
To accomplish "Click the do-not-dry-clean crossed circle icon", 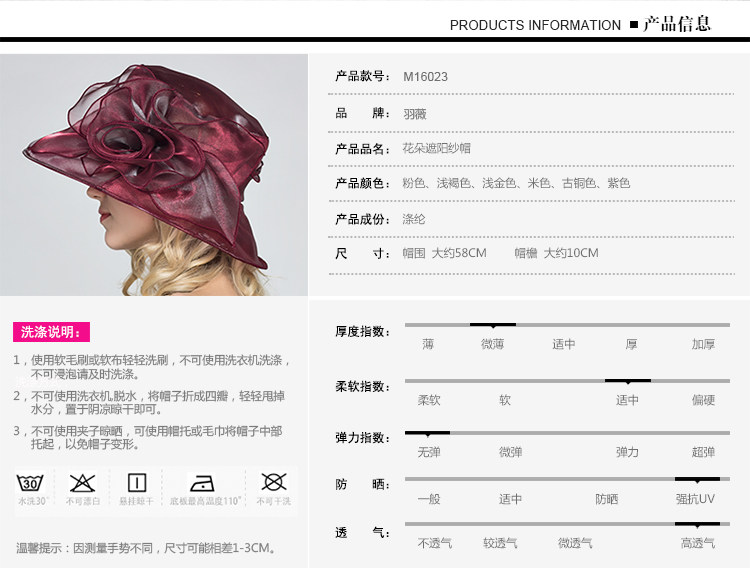I will [x=274, y=482].
